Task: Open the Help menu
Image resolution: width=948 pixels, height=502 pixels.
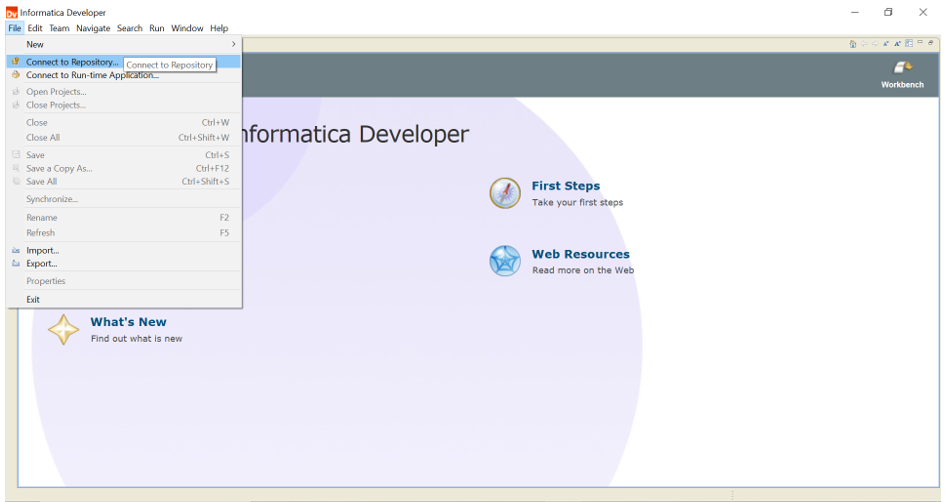Action: click(219, 28)
